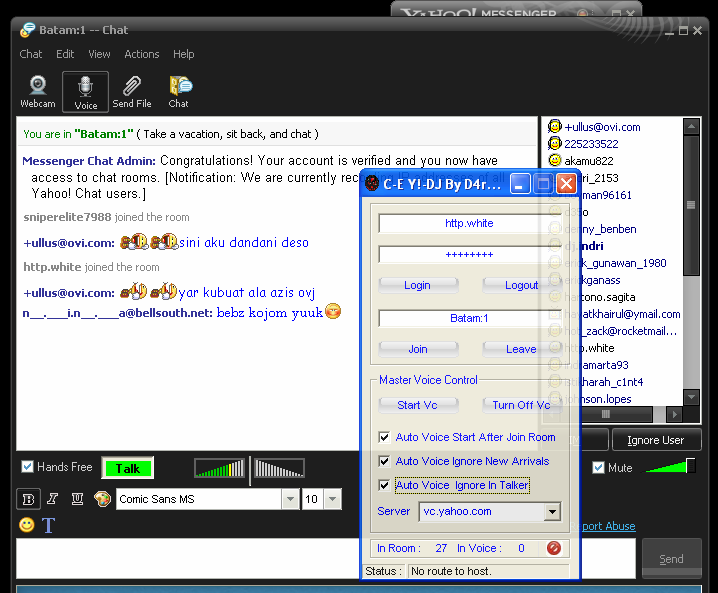Toggle bold text formatting

click(28, 499)
